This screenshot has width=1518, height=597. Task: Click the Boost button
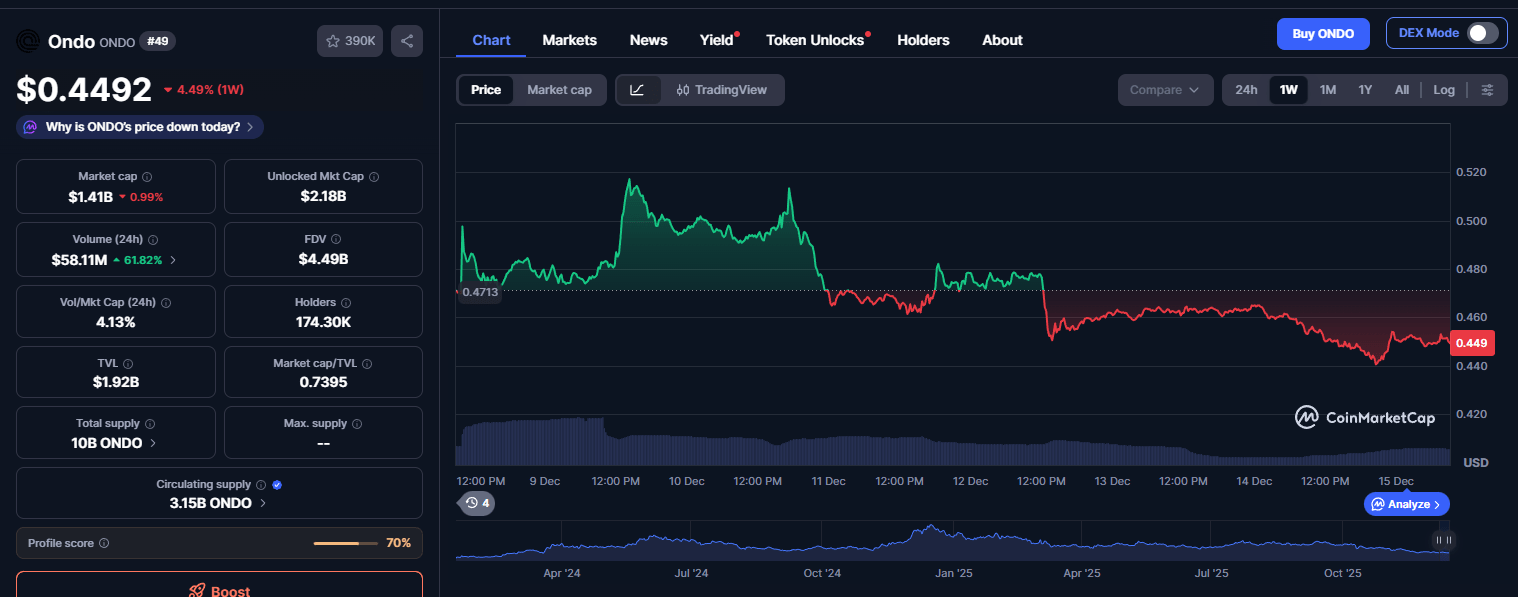point(219,588)
